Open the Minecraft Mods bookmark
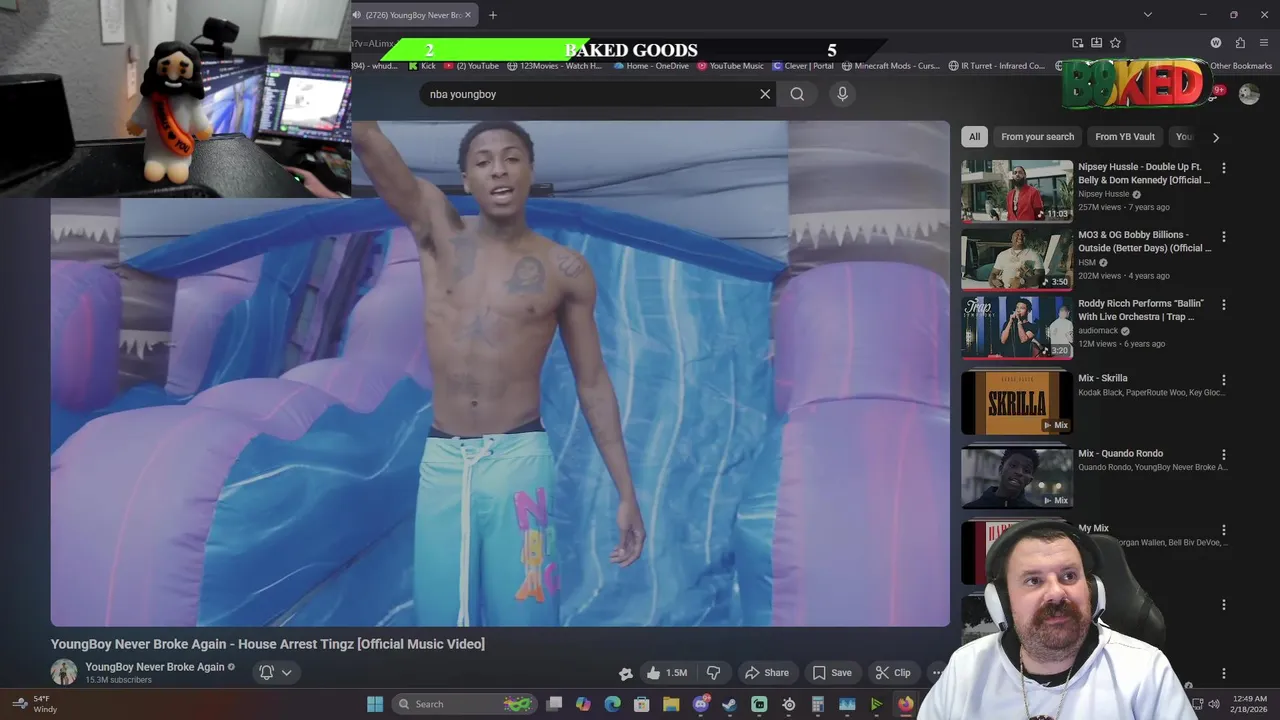Screen dimensions: 1280x720 tap(891, 66)
